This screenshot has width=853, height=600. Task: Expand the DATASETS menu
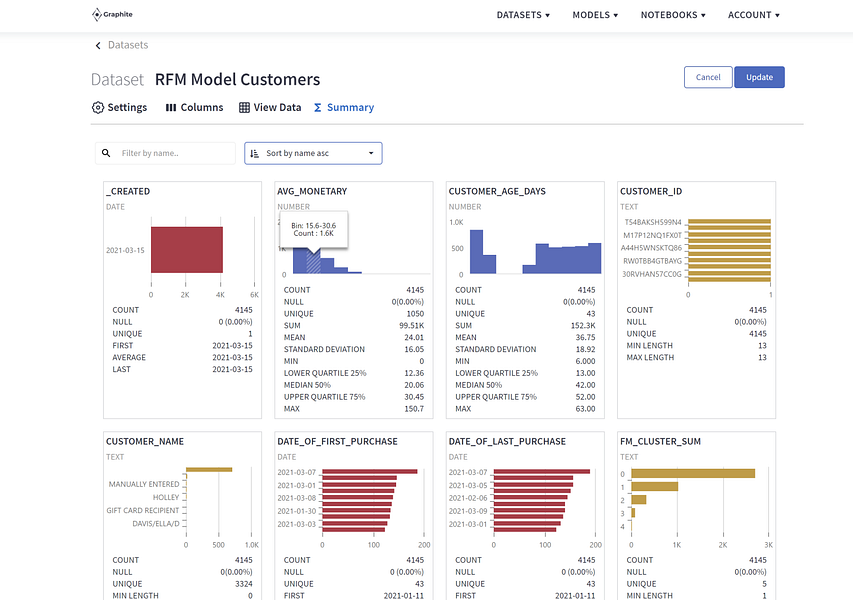(523, 15)
